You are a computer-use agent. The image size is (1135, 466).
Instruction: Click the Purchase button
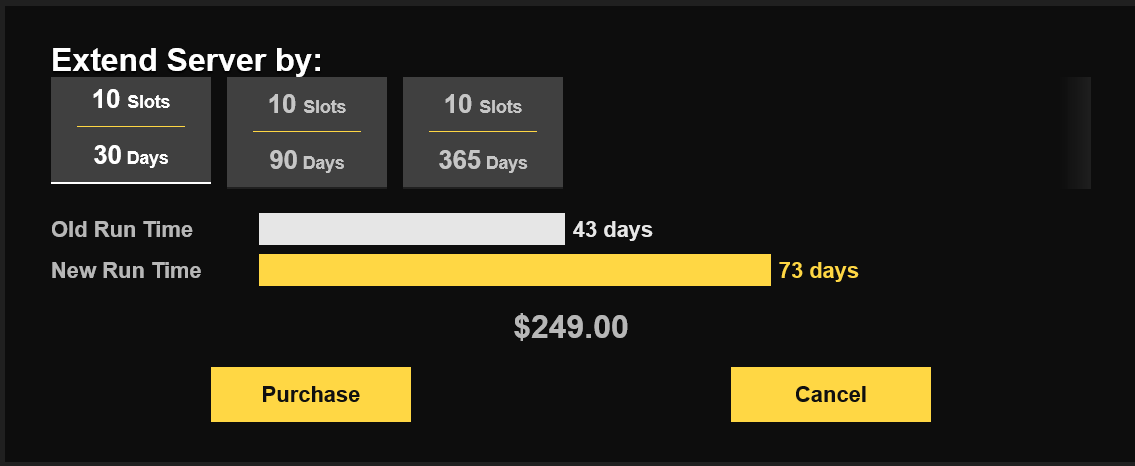point(311,394)
